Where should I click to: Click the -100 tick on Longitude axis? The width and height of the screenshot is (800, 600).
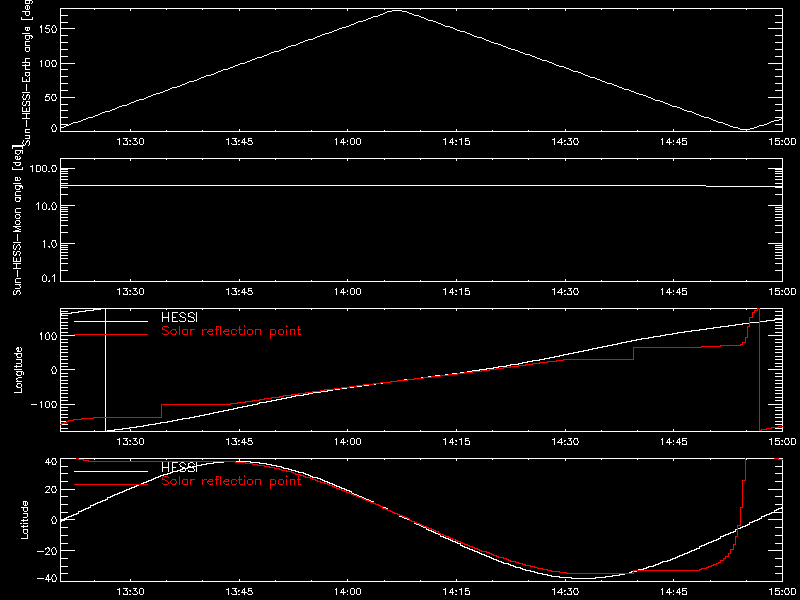tap(43, 404)
